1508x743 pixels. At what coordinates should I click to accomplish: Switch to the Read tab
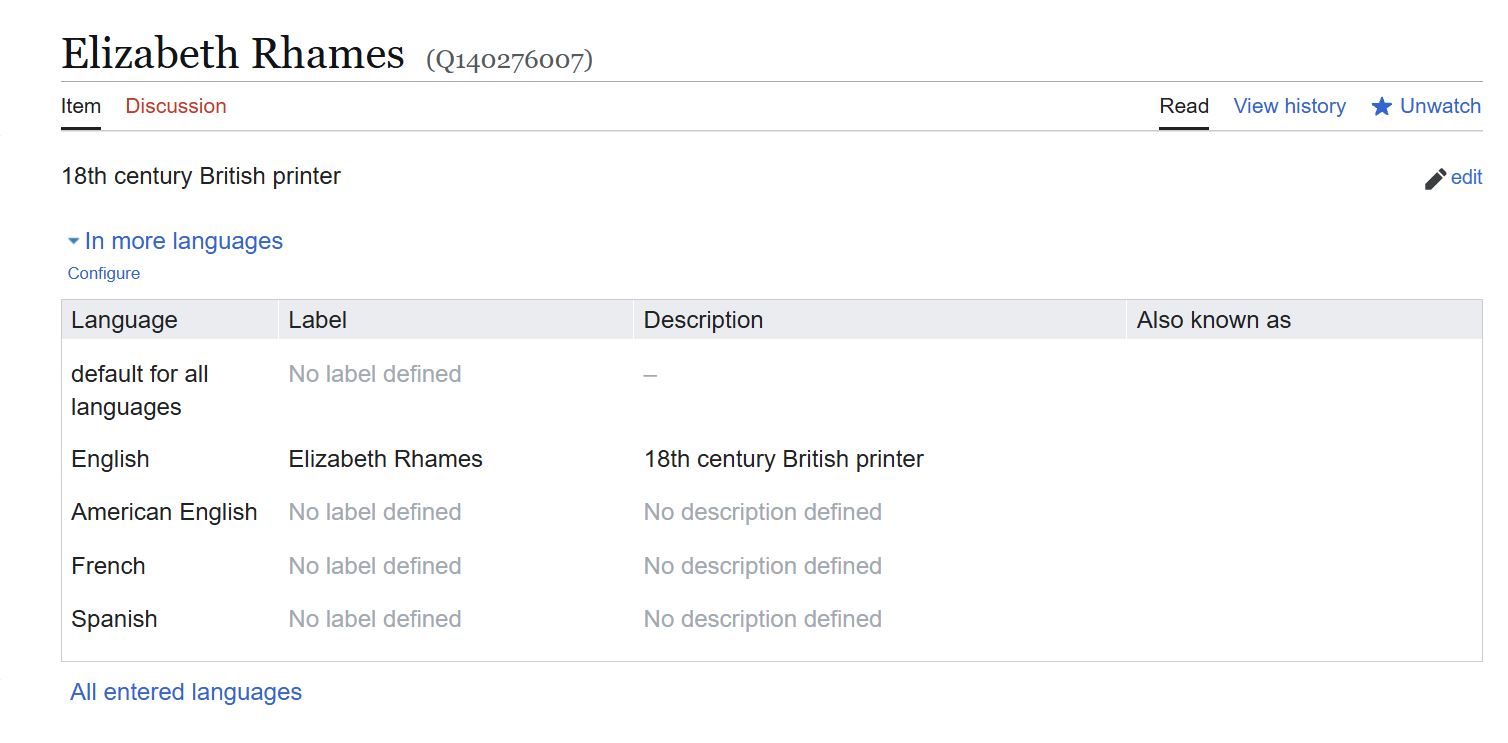point(1184,106)
